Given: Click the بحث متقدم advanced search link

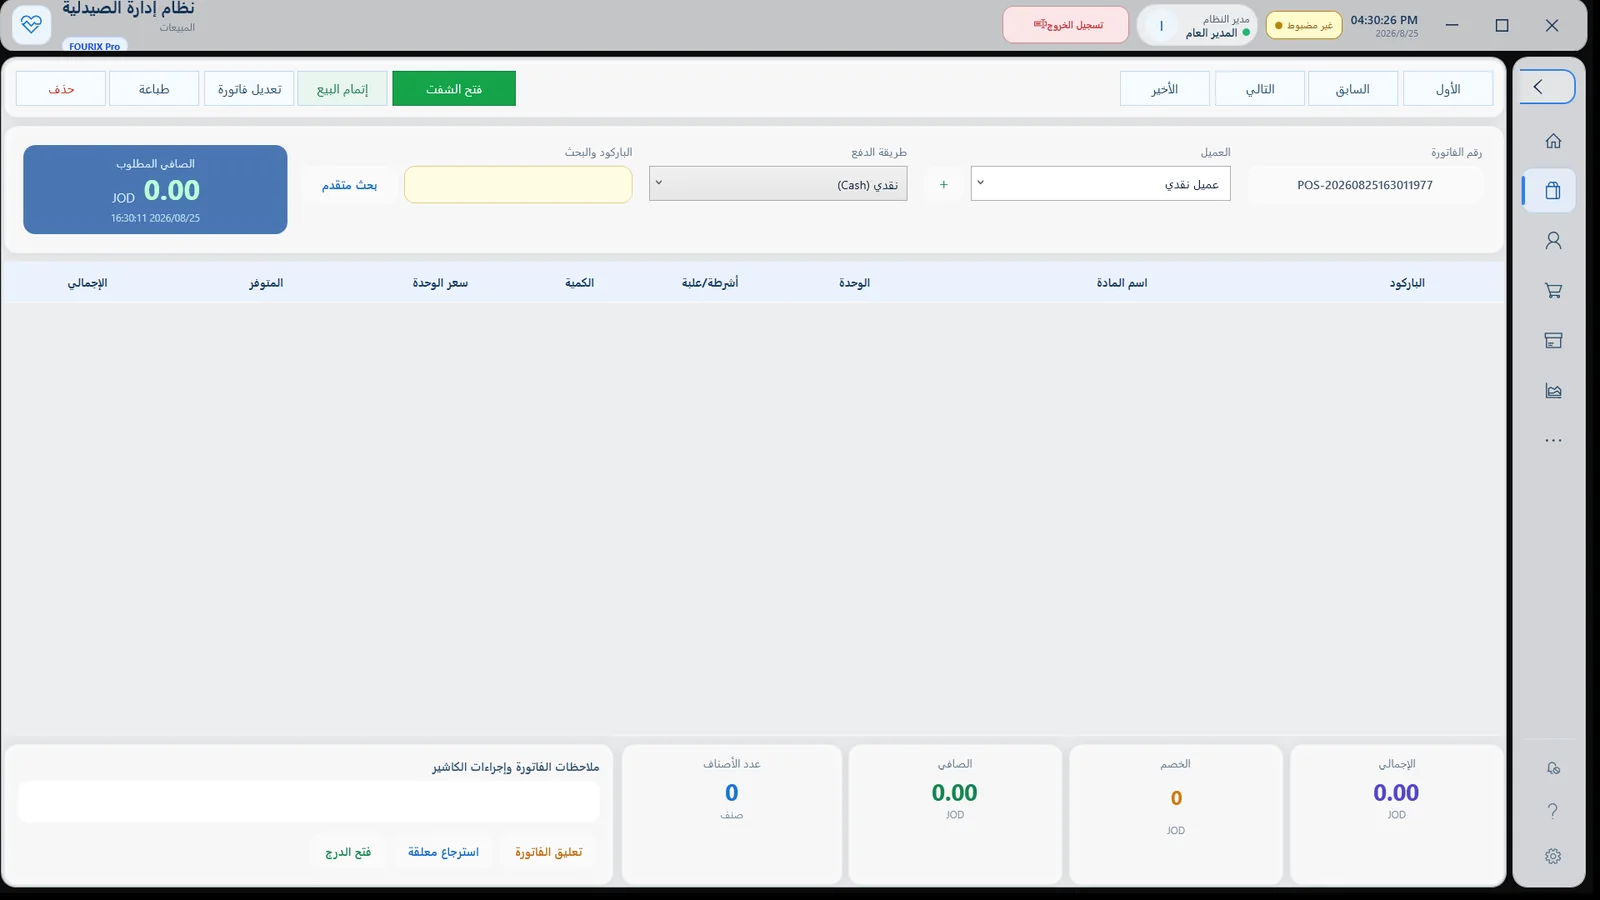Looking at the screenshot, I should [x=349, y=185].
